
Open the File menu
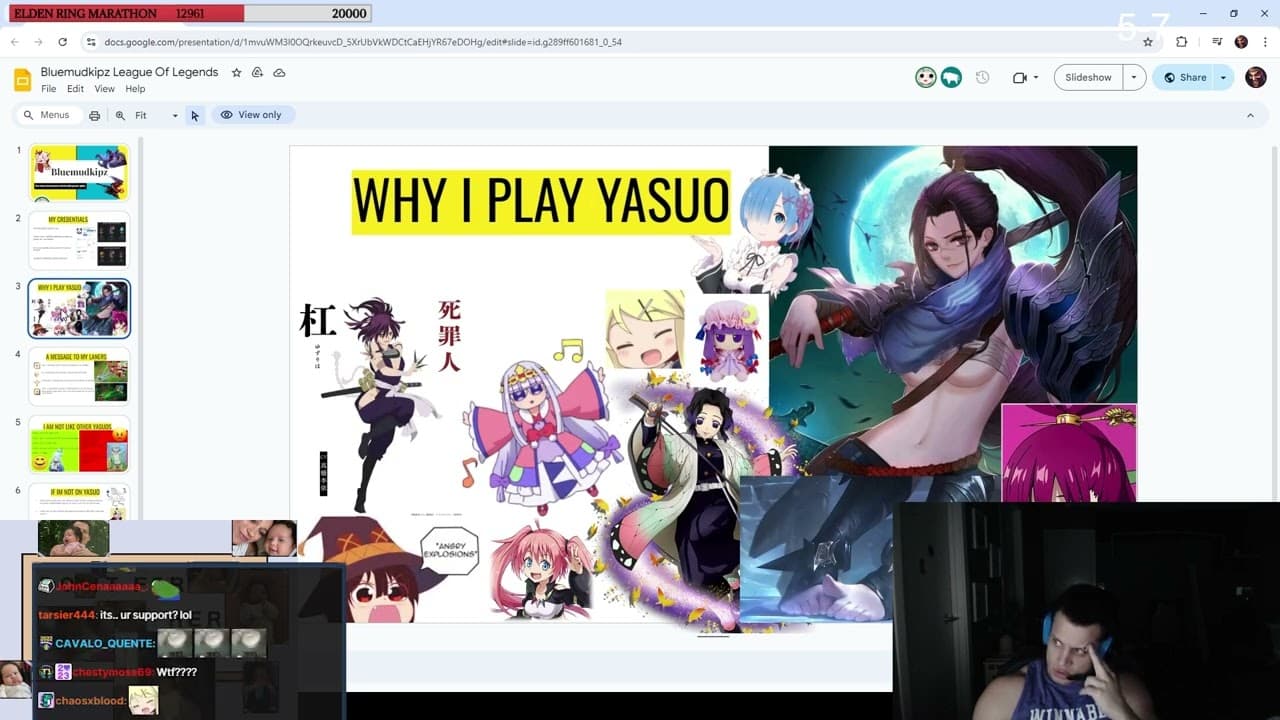pos(48,88)
